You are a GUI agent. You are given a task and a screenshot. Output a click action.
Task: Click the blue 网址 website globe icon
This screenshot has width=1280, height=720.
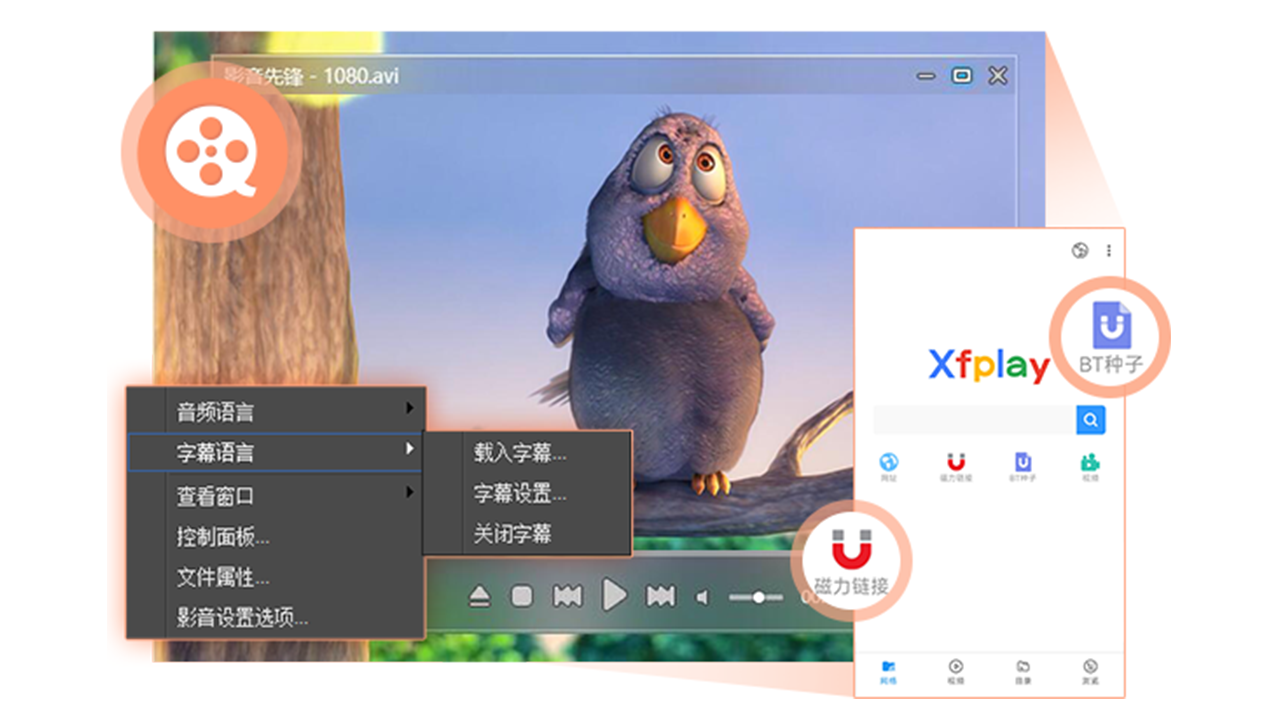point(889,462)
